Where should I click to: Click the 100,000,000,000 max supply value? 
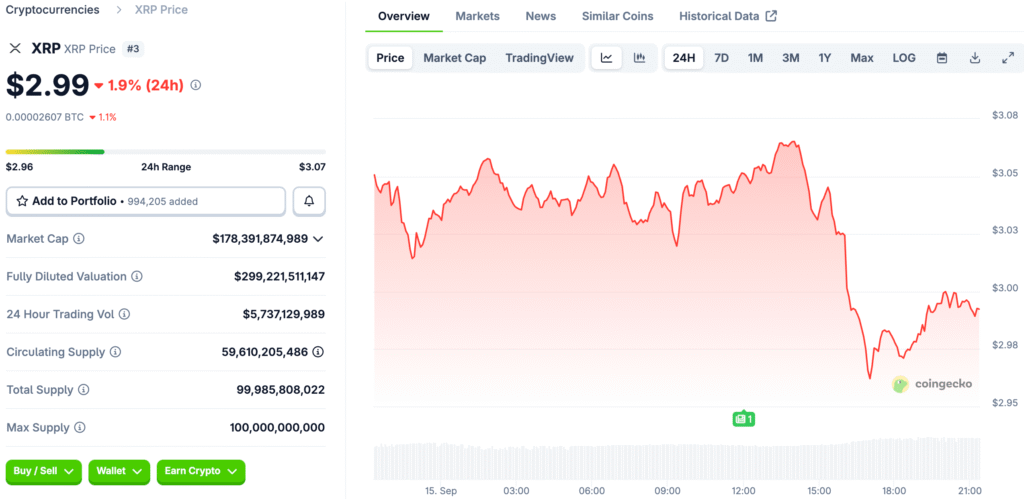tap(278, 428)
